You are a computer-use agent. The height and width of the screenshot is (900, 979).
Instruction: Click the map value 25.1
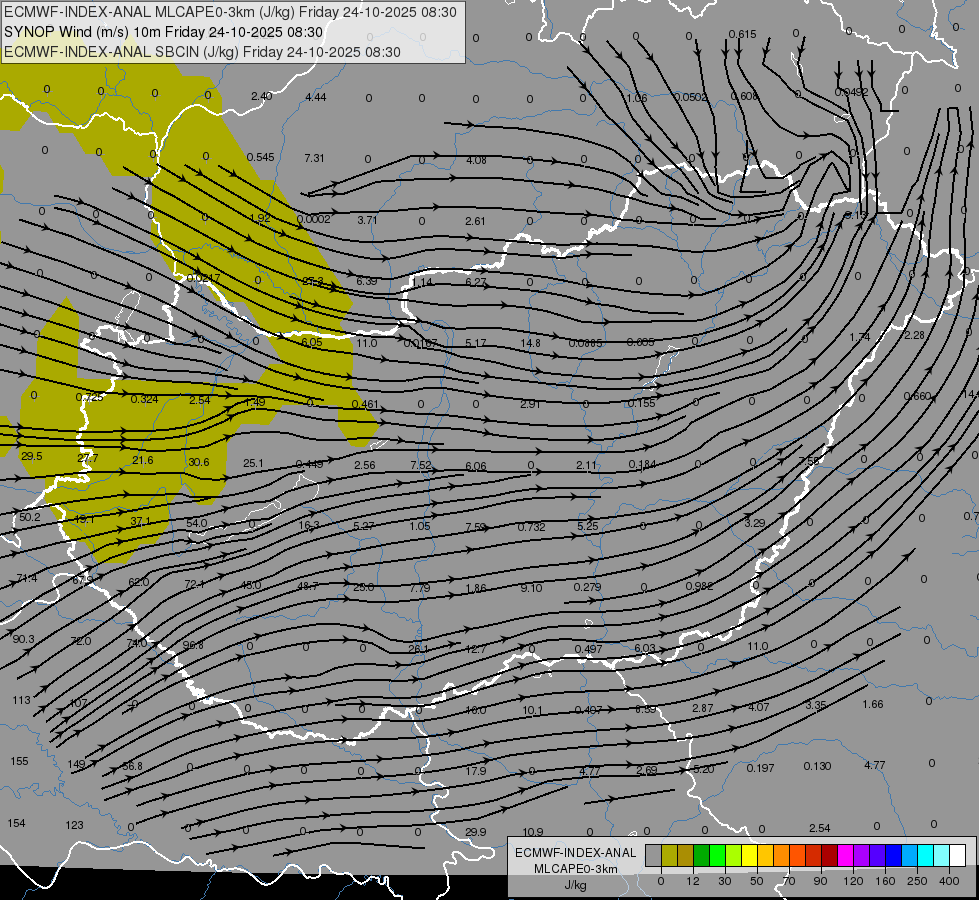coord(253,463)
